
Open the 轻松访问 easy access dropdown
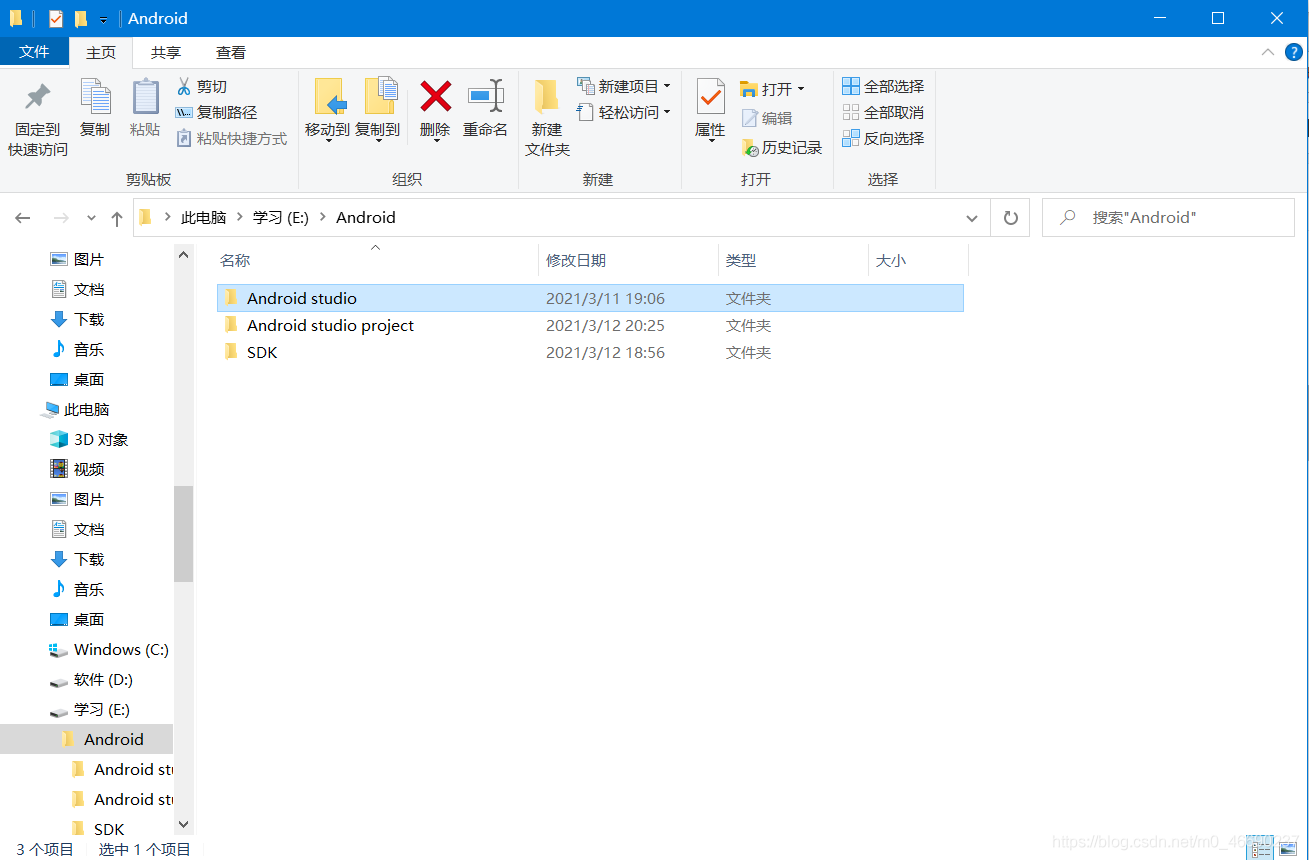click(x=667, y=113)
